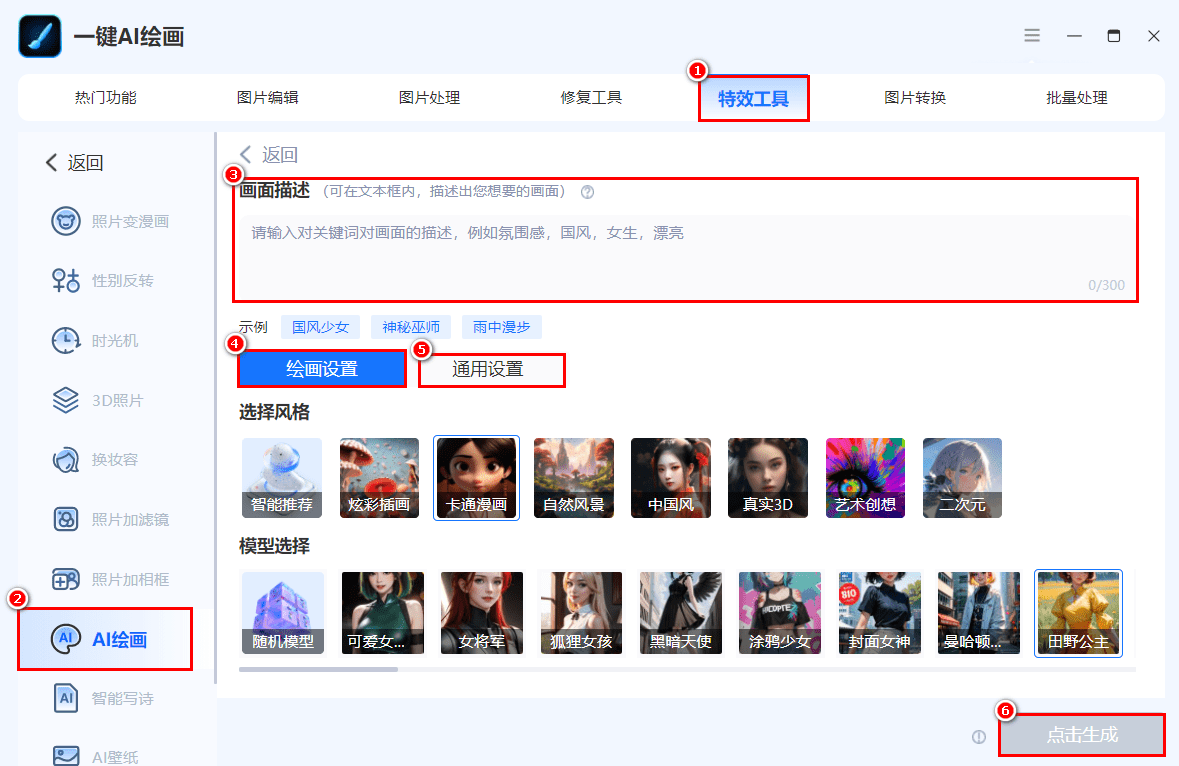Viewport: 1179px width, 766px height.
Task: Click the help icon beside 画面描述
Action: (x=587, y=192)
